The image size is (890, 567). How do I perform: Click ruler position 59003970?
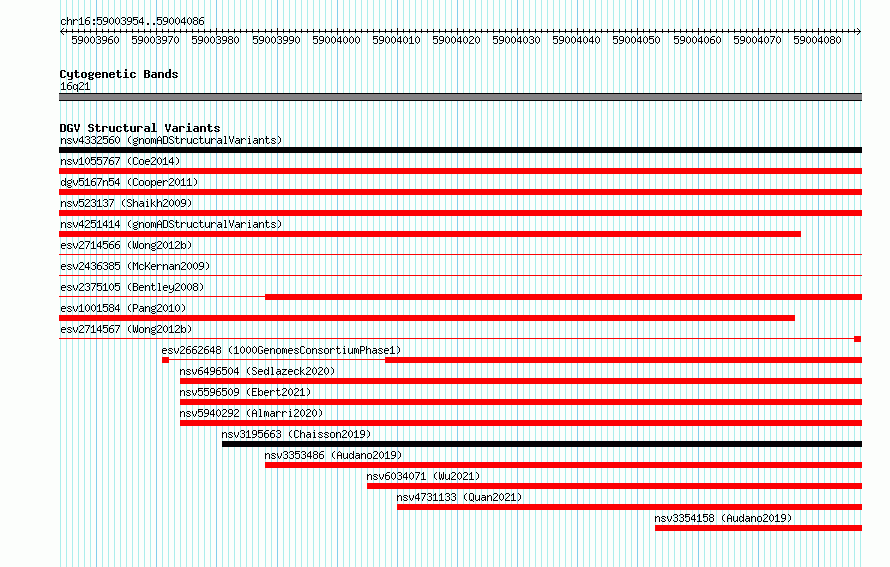tap(156, 40)
